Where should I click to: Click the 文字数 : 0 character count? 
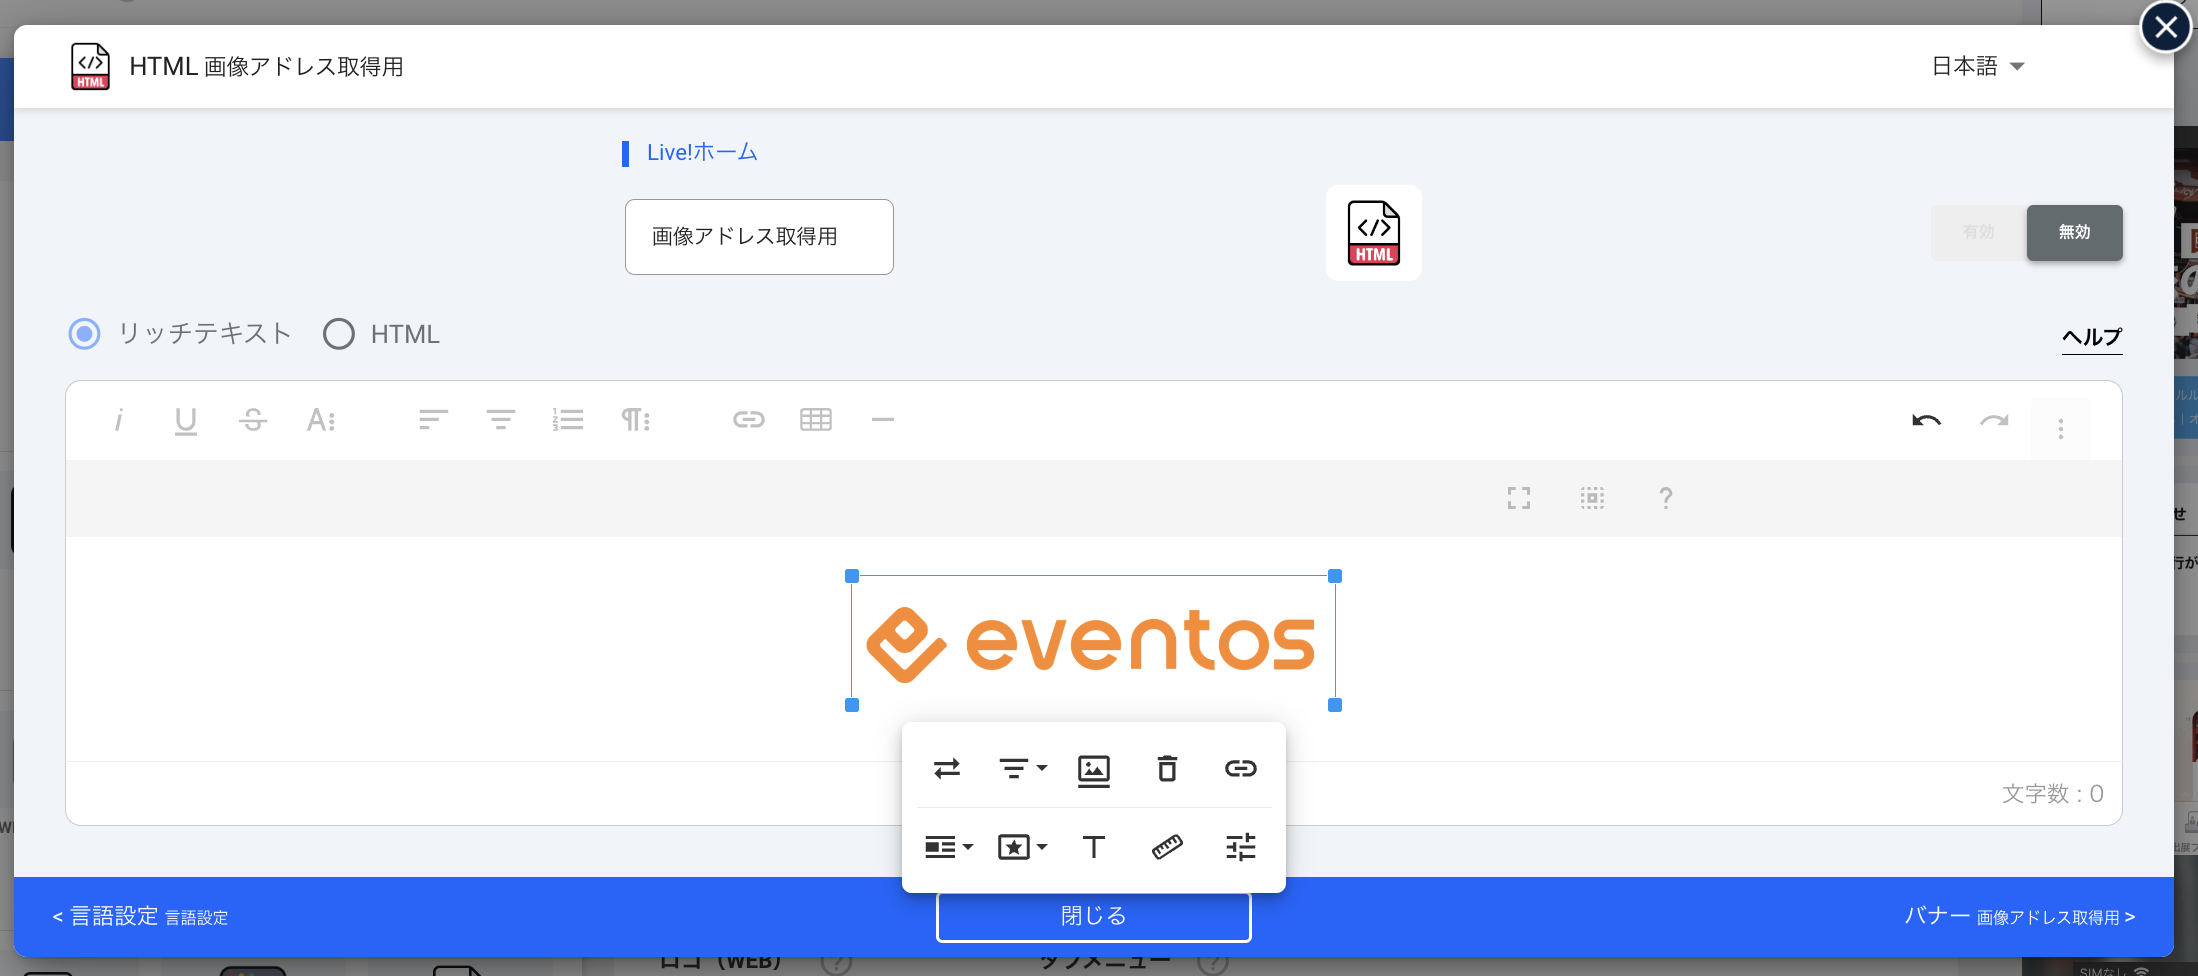pyautogui.click(x=2052, y=794)
